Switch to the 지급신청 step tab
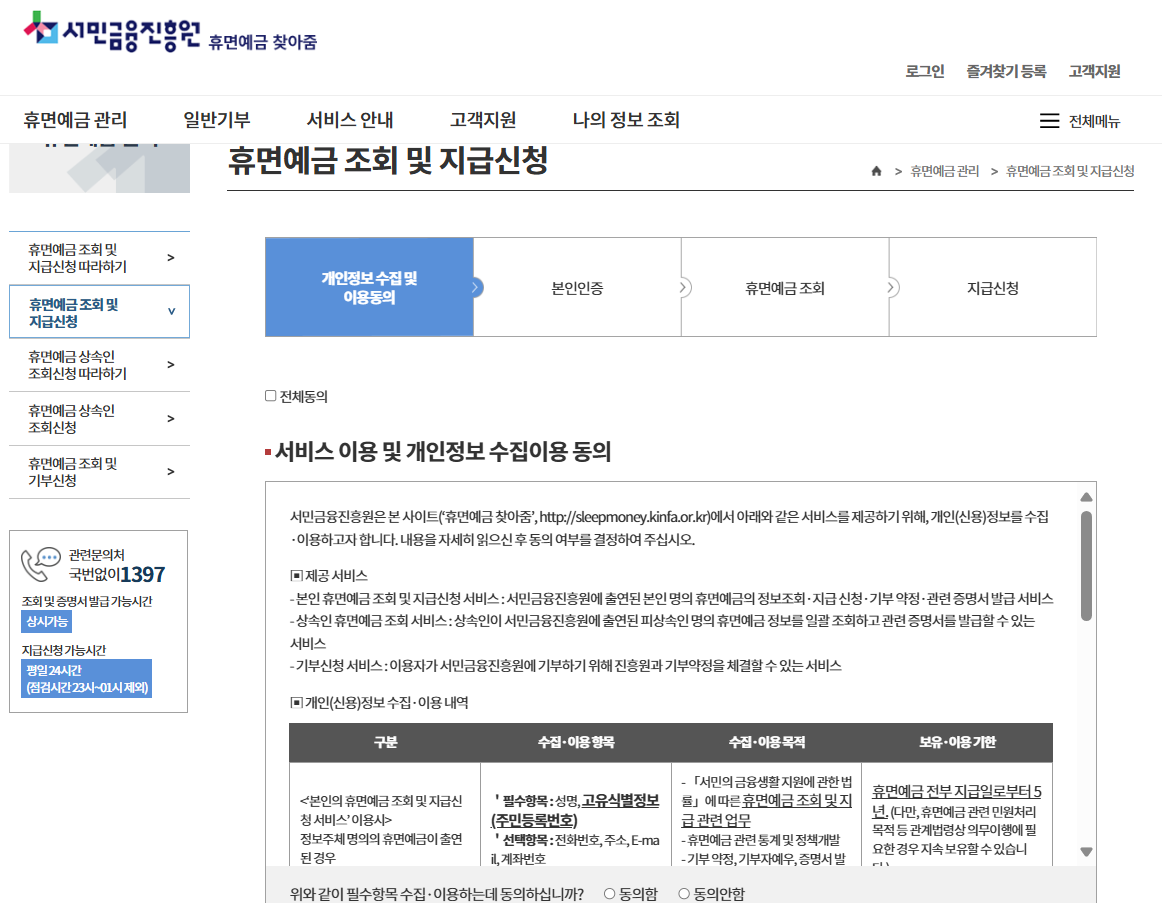The image size is (1162, 903). 992,287
